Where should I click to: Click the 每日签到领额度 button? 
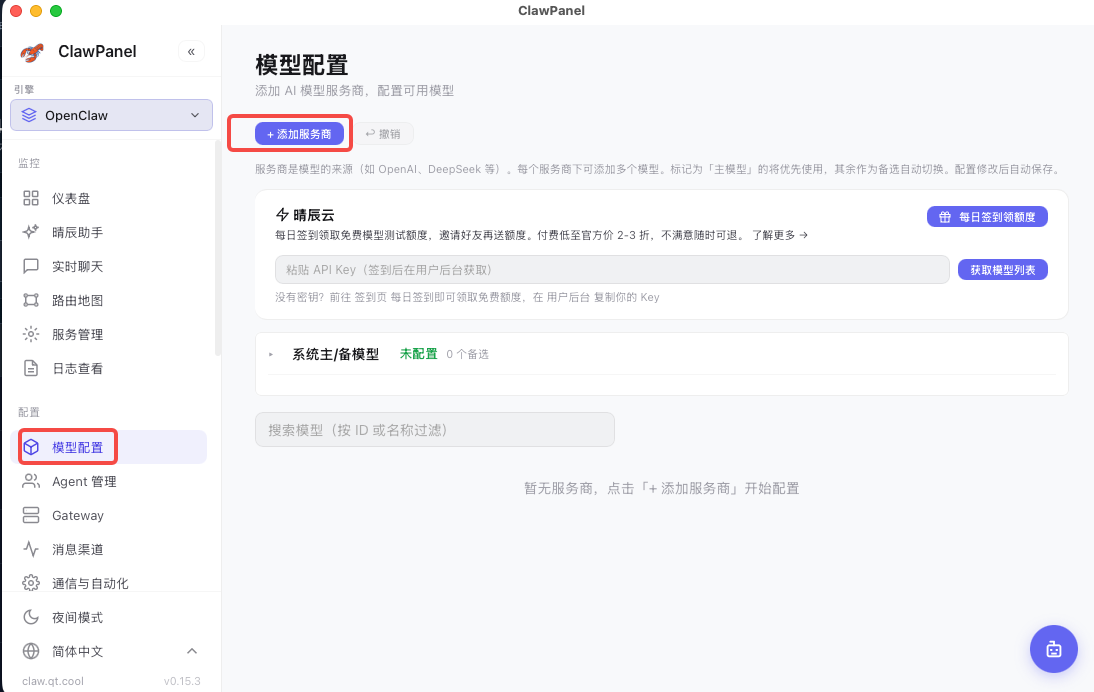click(987, 217)
